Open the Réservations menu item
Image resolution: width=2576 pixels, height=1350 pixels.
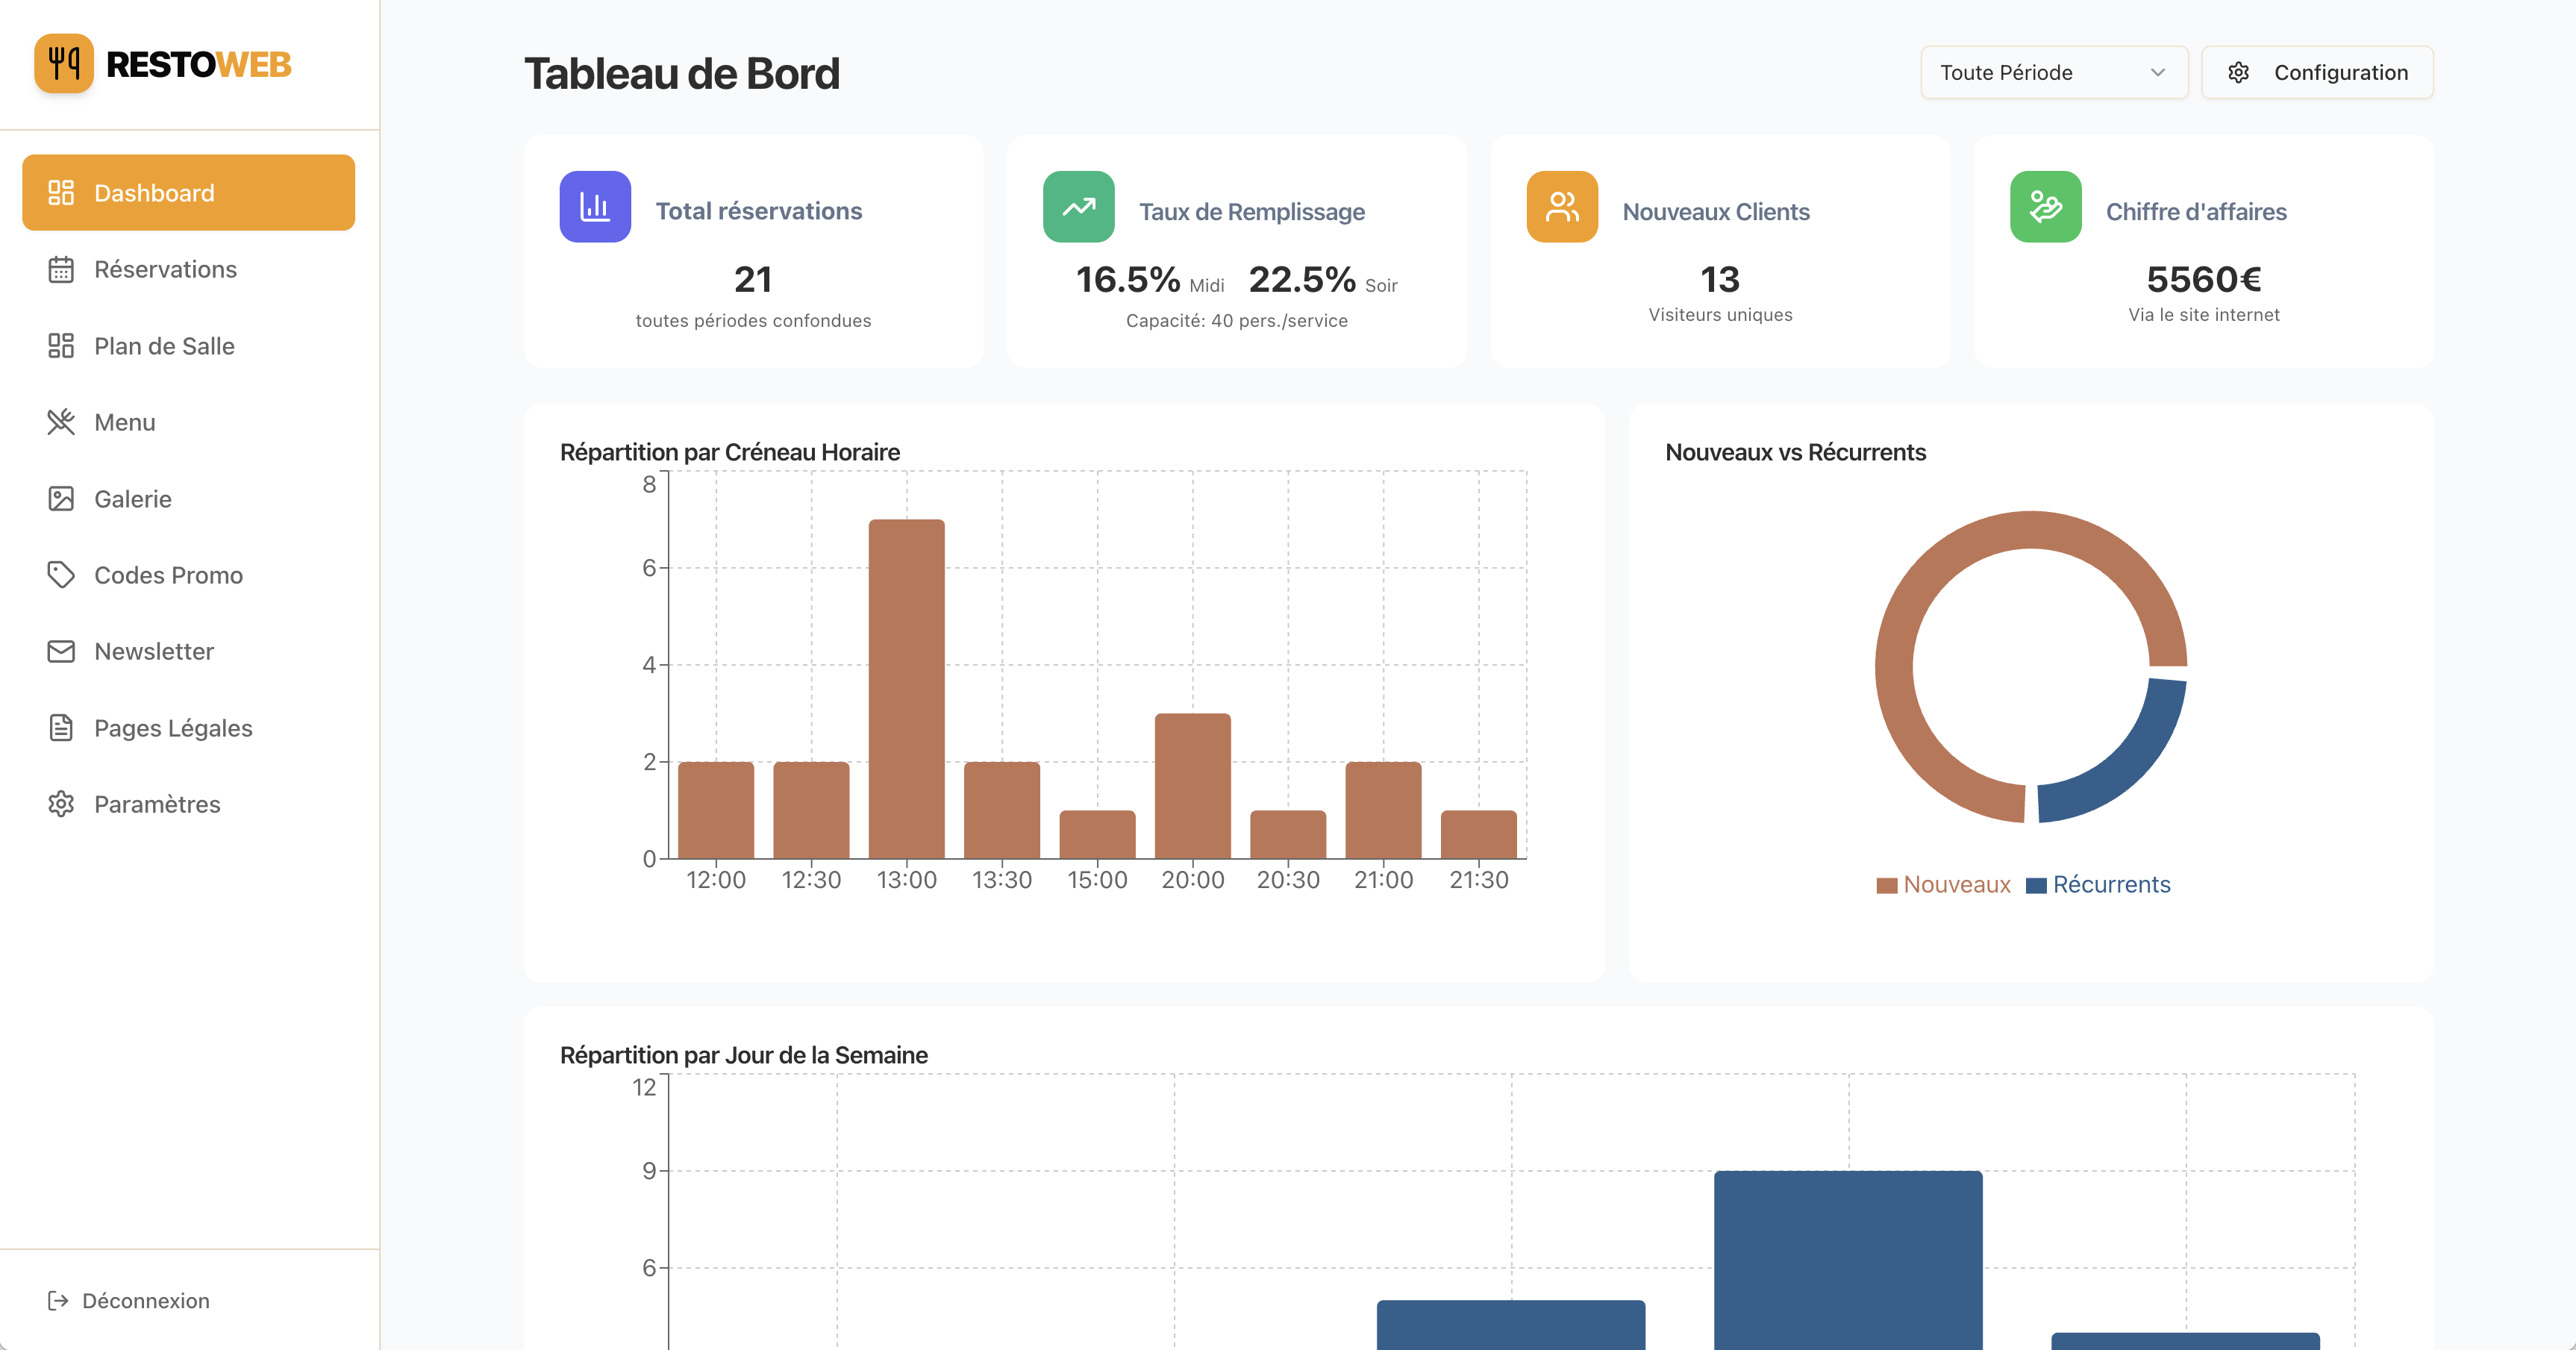165,270
